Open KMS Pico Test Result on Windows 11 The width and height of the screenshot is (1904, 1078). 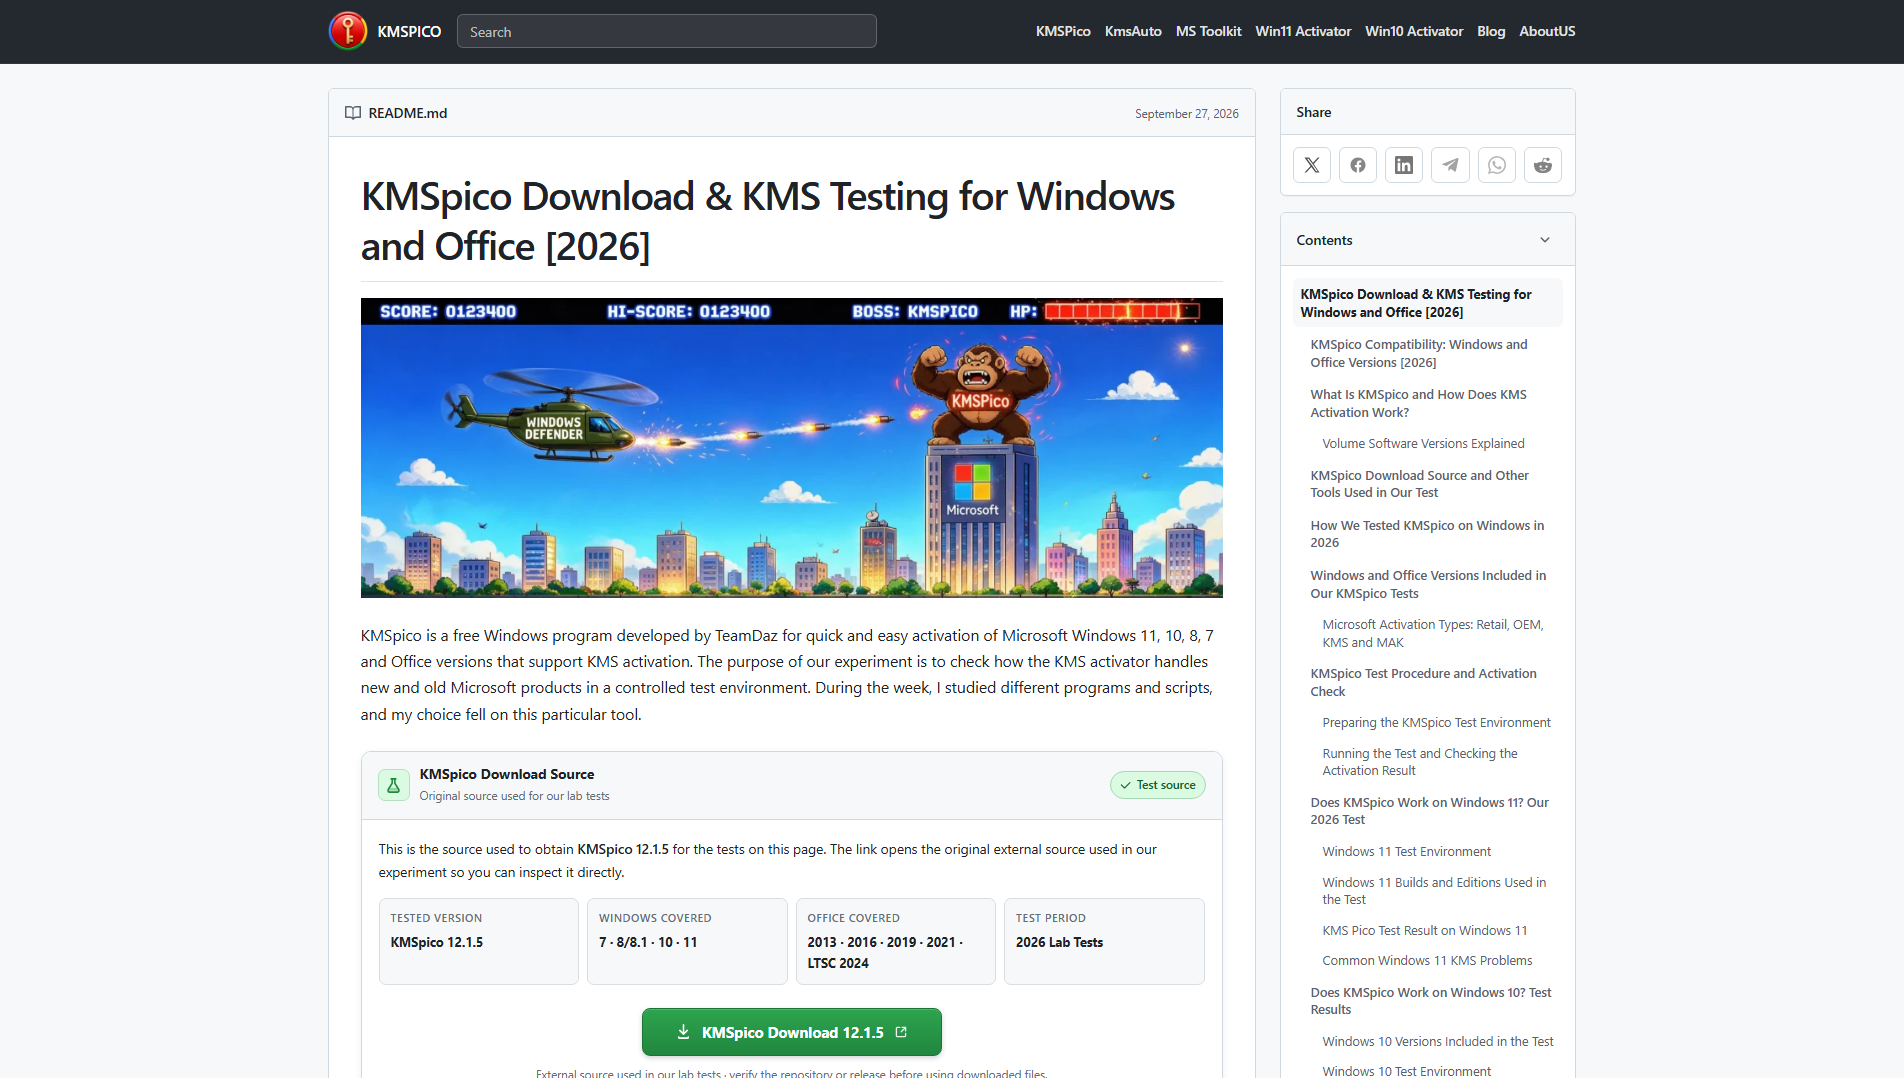pyautogui.click(x=1425, y=930)
